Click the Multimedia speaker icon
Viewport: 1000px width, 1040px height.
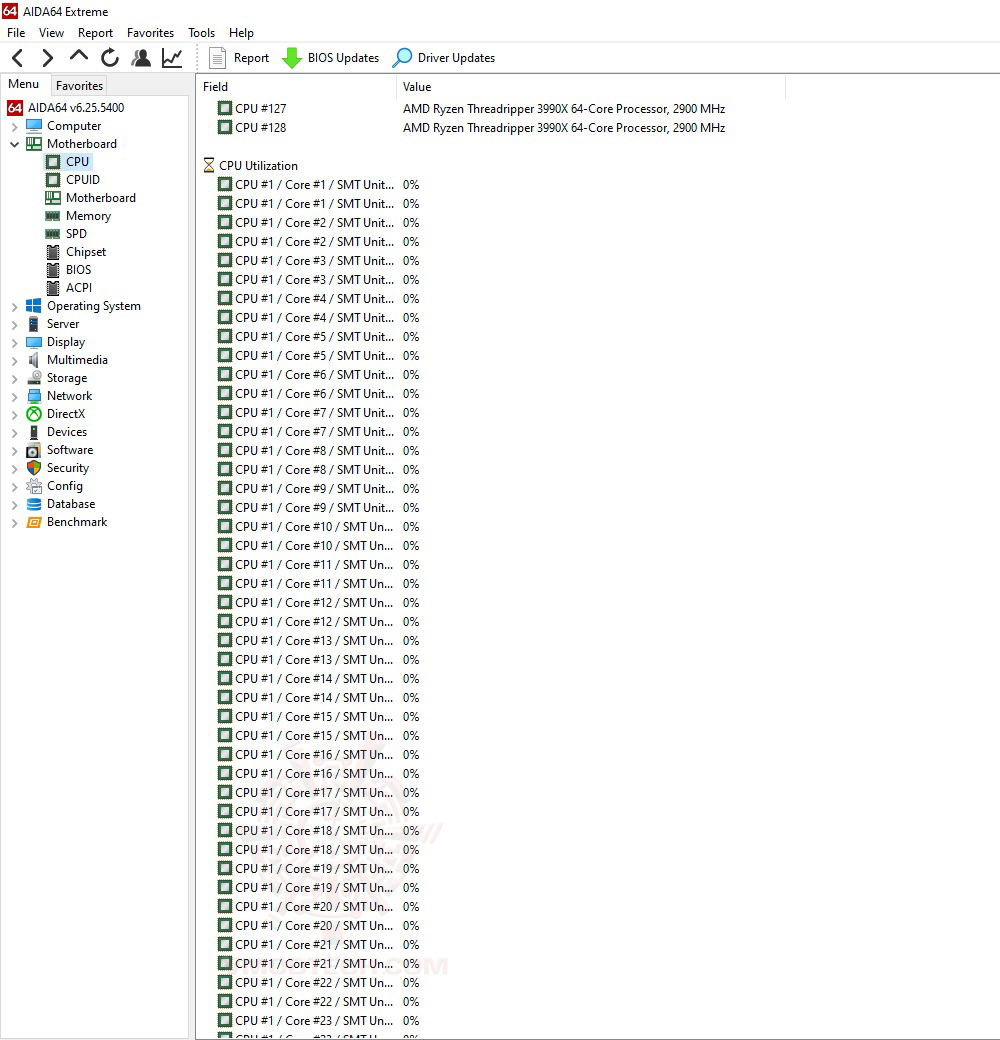pos(34,360)
